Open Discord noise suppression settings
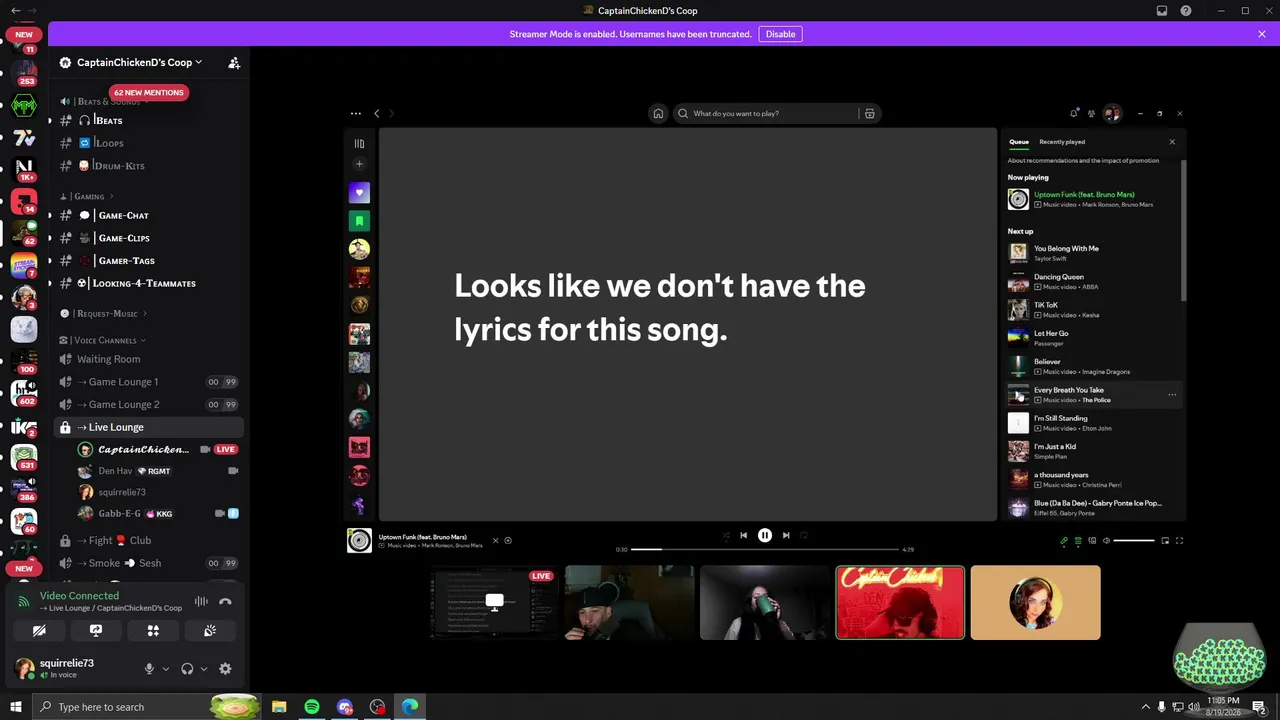The height and width of the screenshot is (720, 1280). pos(201,602)
